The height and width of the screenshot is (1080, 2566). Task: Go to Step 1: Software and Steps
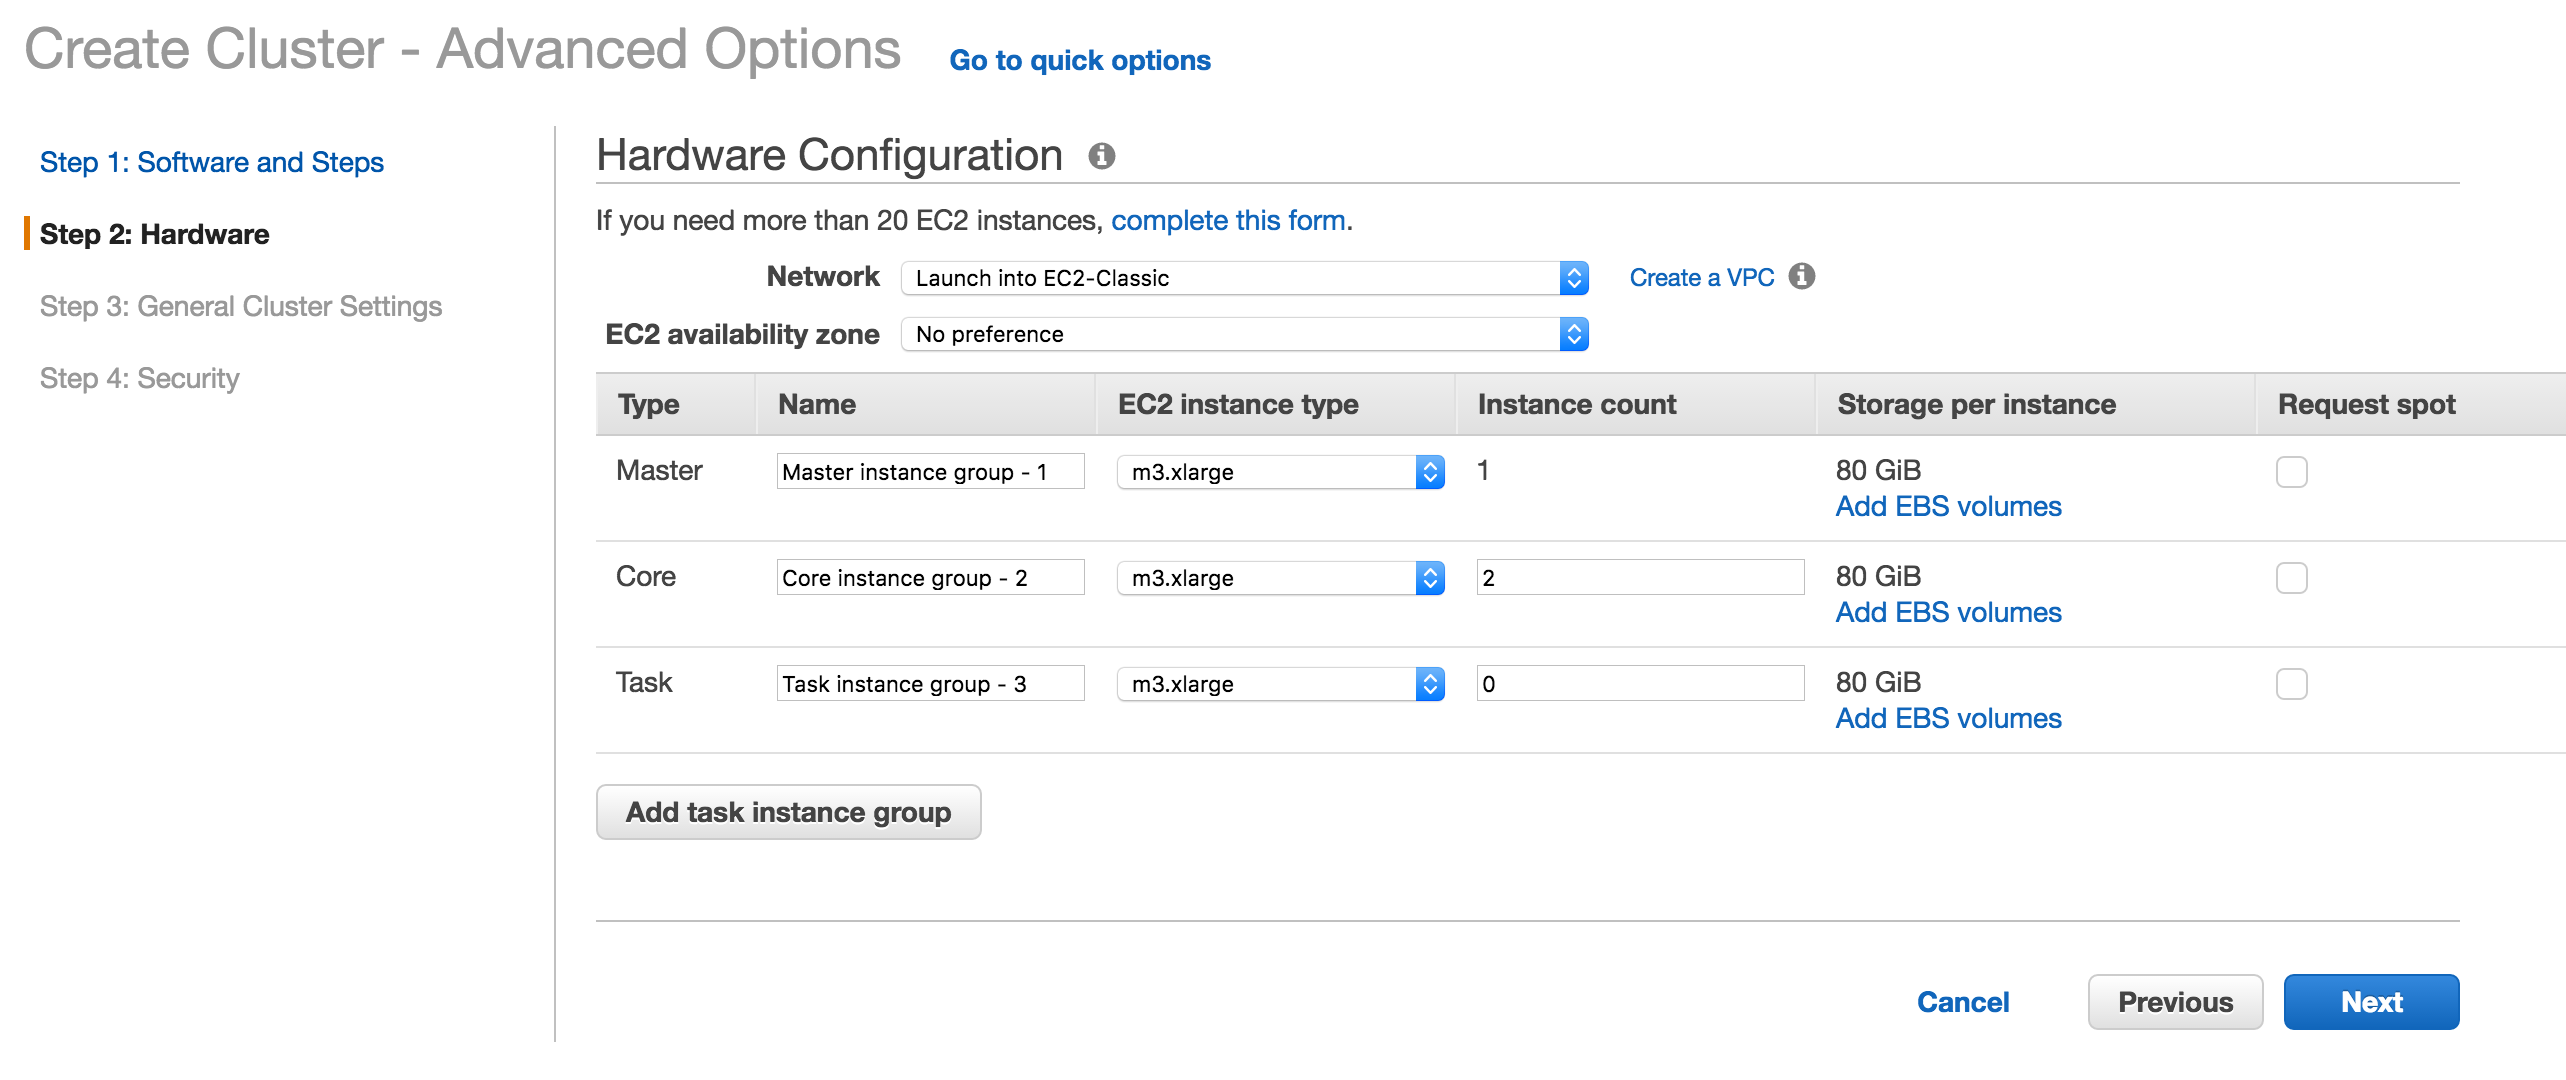pos(211,162)
